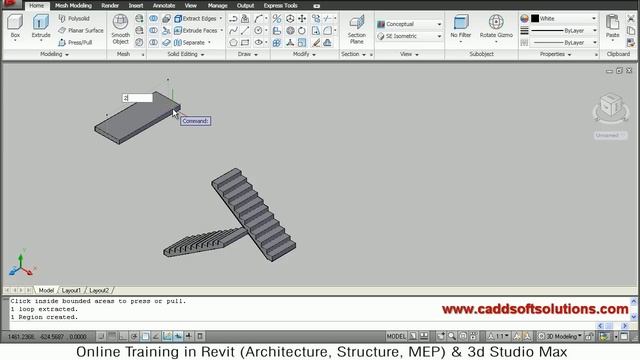
Task: Toggle Grid Display in the status bar
Action: pyautogui.click(x=112, y=336)
